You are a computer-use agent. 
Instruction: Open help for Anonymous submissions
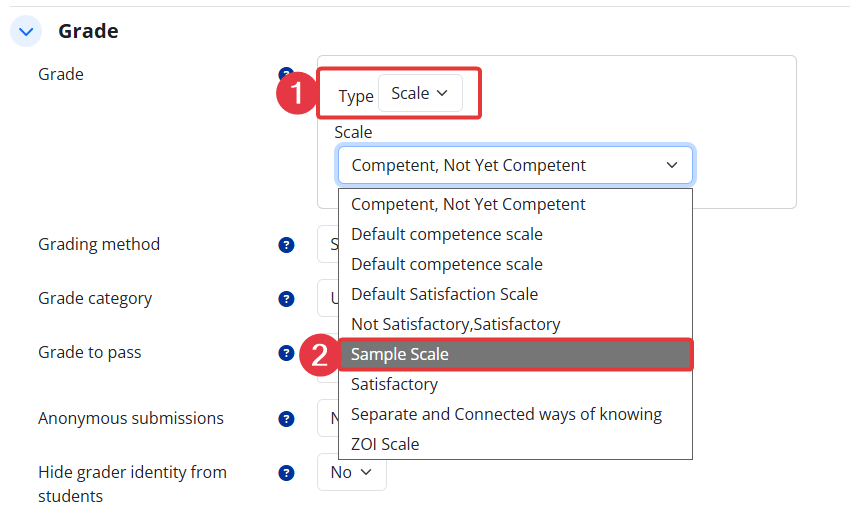286,419
